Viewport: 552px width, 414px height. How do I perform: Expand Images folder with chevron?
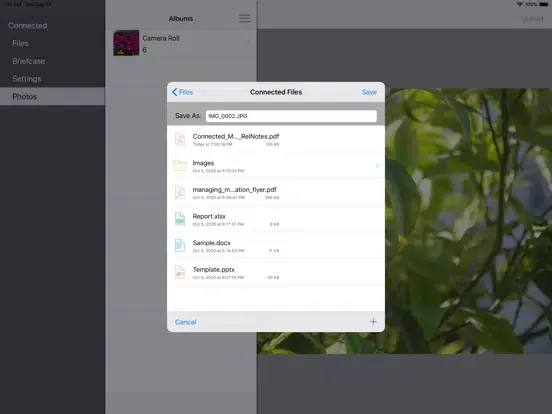(377, 165)
